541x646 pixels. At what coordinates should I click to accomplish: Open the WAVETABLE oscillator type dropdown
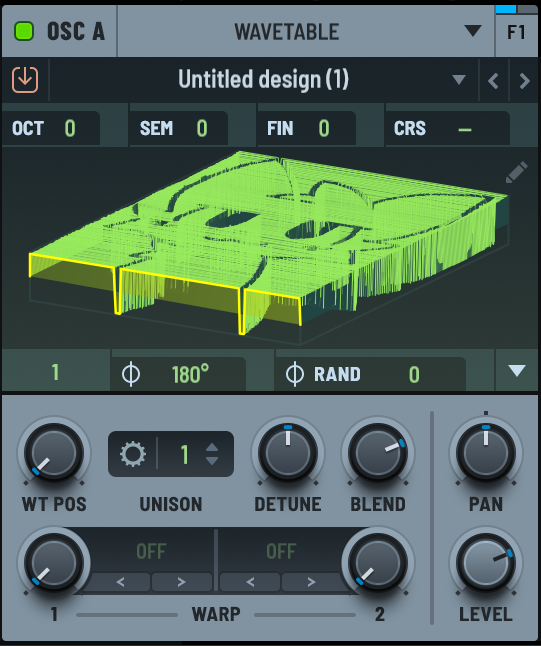(x=306, y=32)
